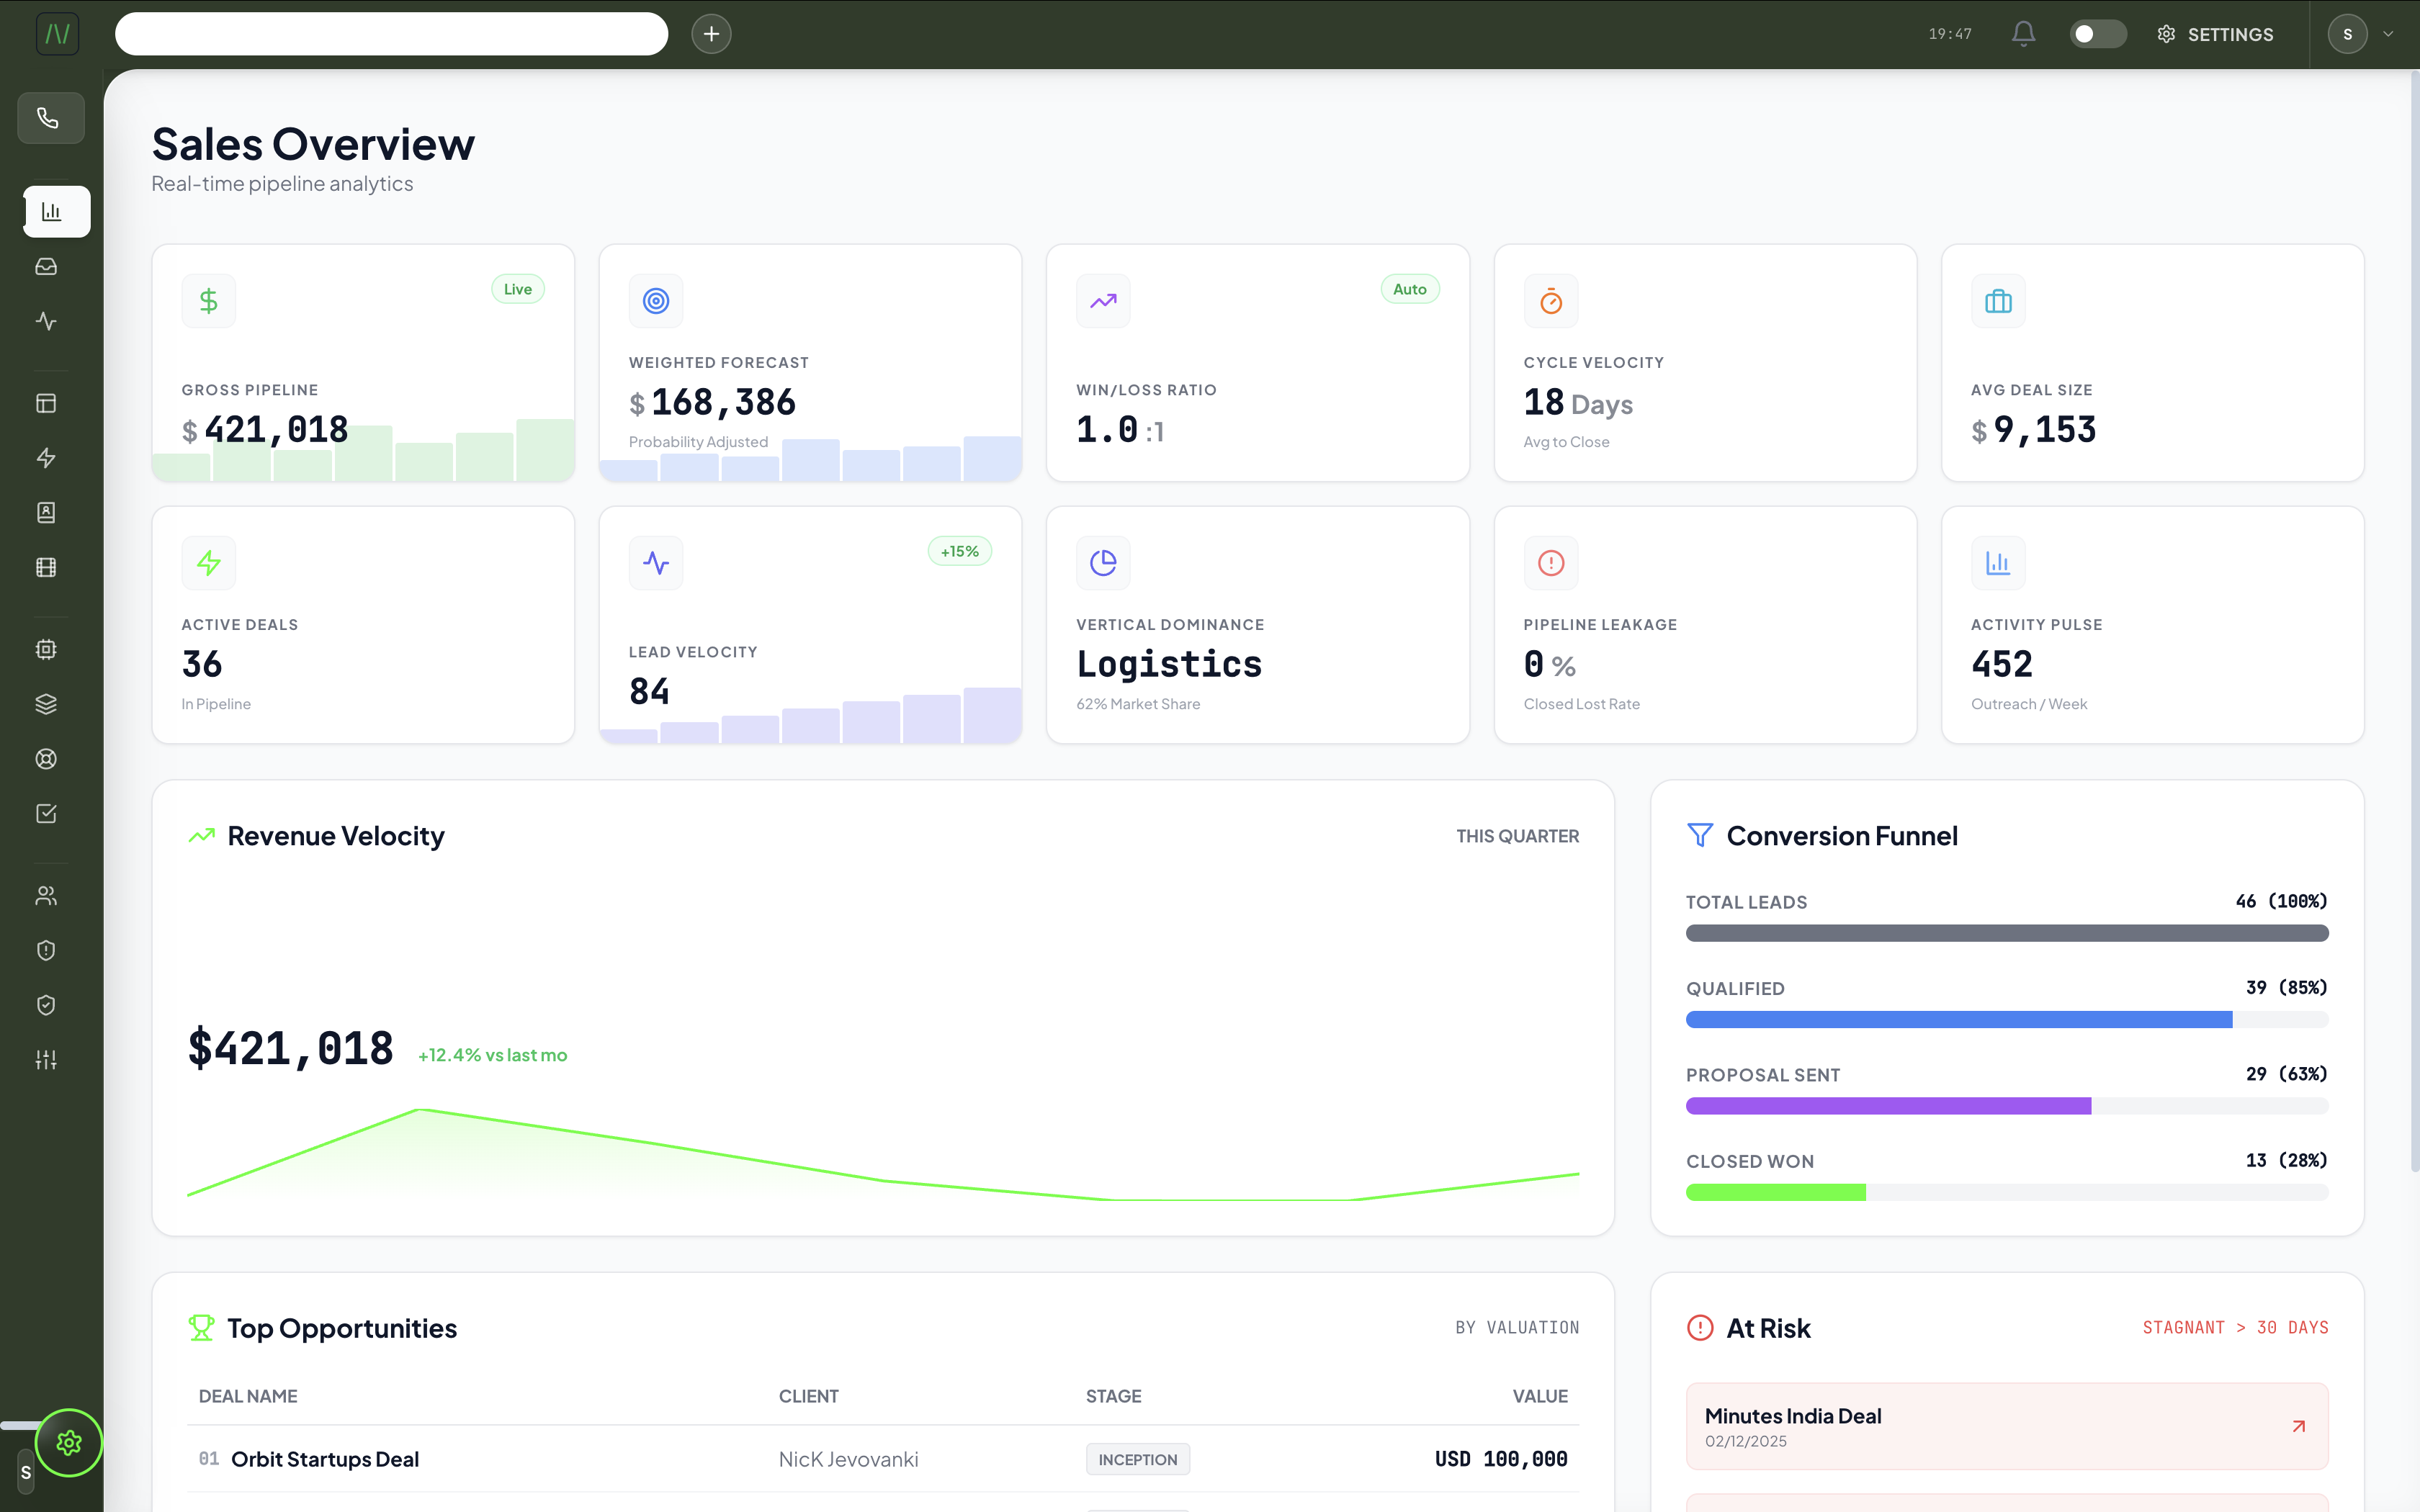Click the plus add button
This screenshot has height=1512, width=2420.
click(x=711, y=34)
